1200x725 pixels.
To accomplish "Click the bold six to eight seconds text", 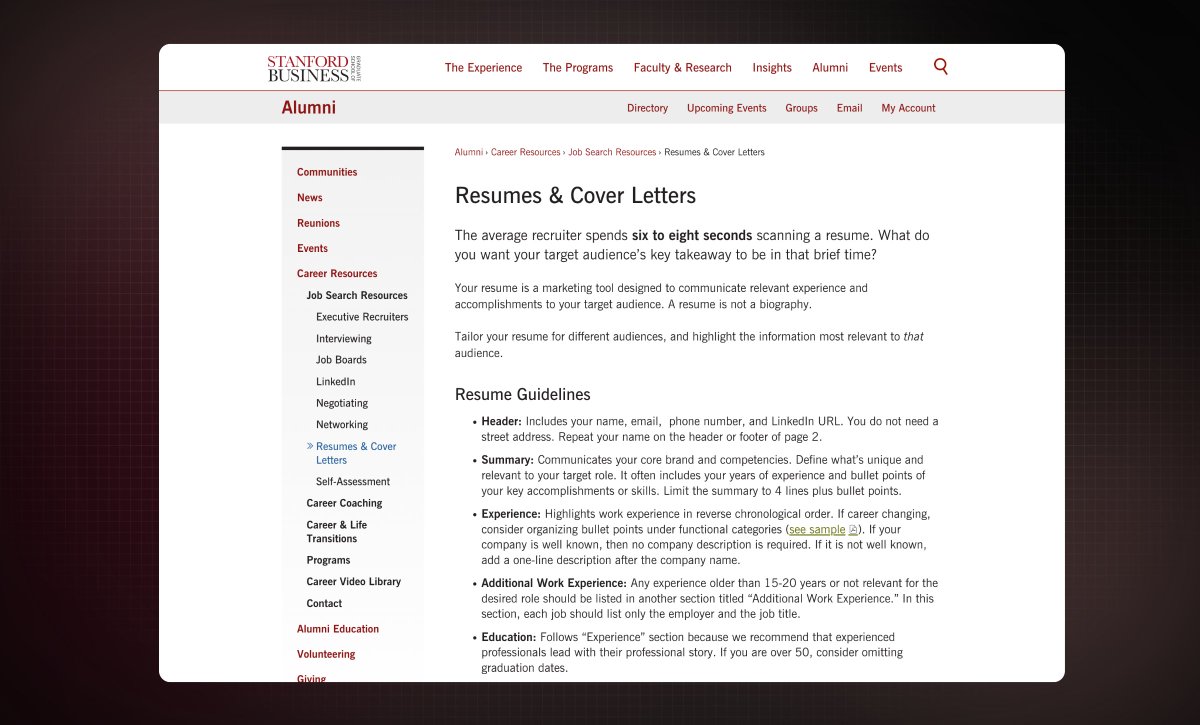I will (x=692, y=236).
